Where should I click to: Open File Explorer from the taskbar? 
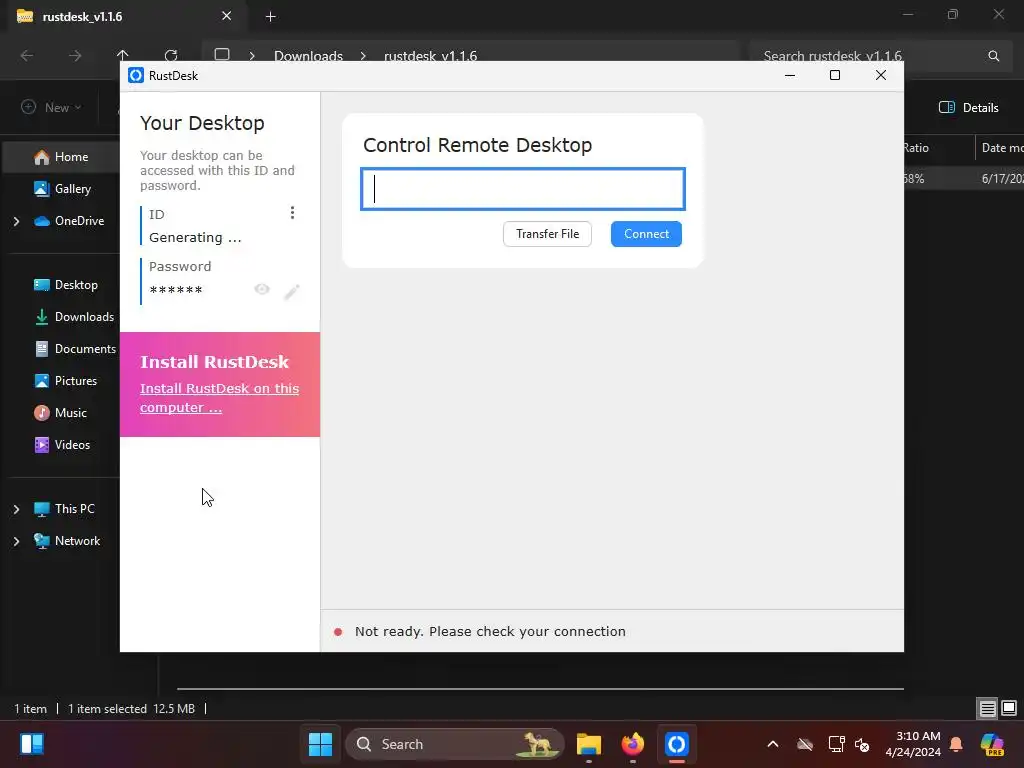[x=588, y=744]
